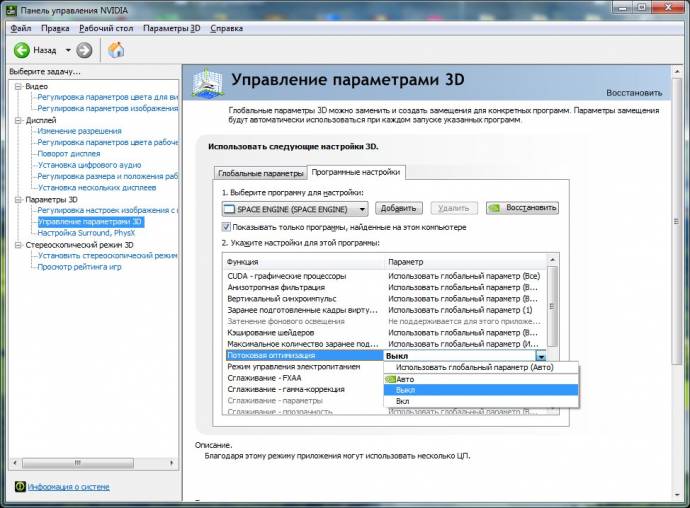Select CUDA - графические процессоры row

pos(385,276)
